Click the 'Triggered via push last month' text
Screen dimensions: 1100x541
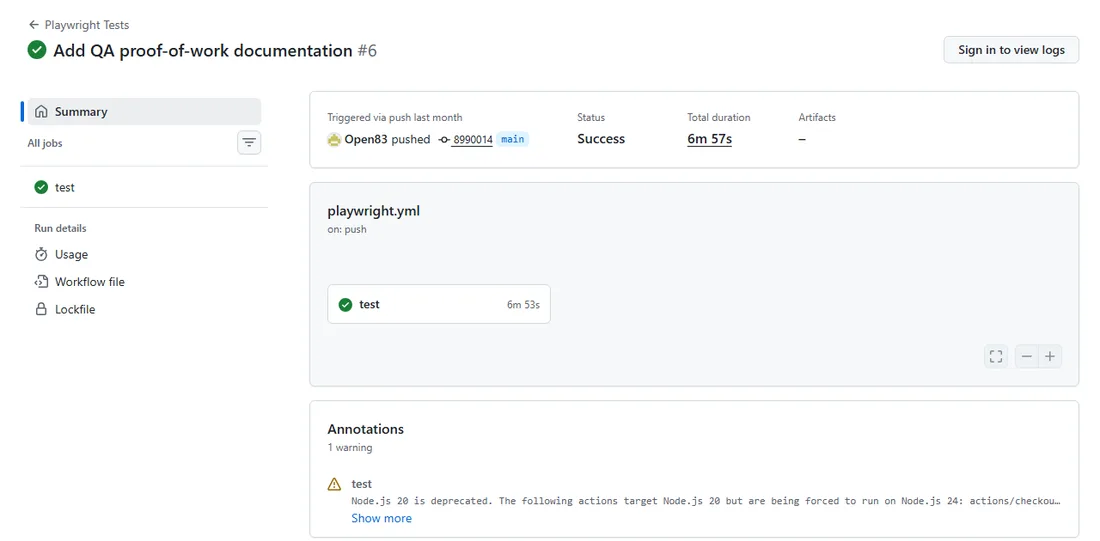pyautogui.click(x=395, y=117)
